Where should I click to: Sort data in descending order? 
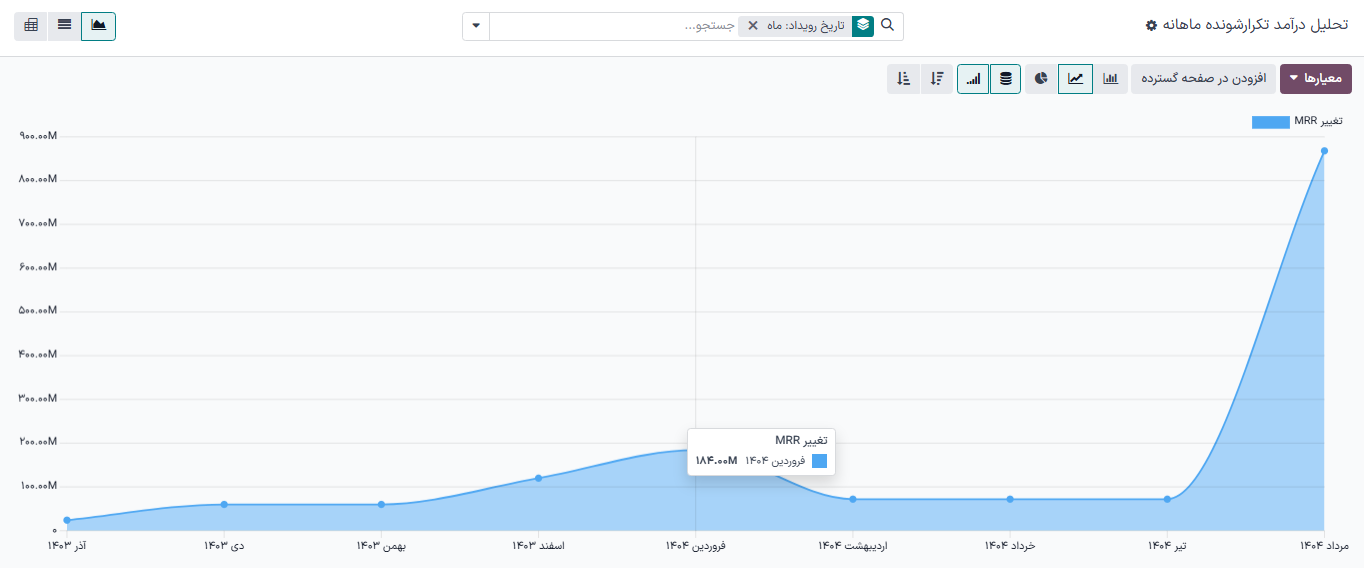click(x=937, y=79)
